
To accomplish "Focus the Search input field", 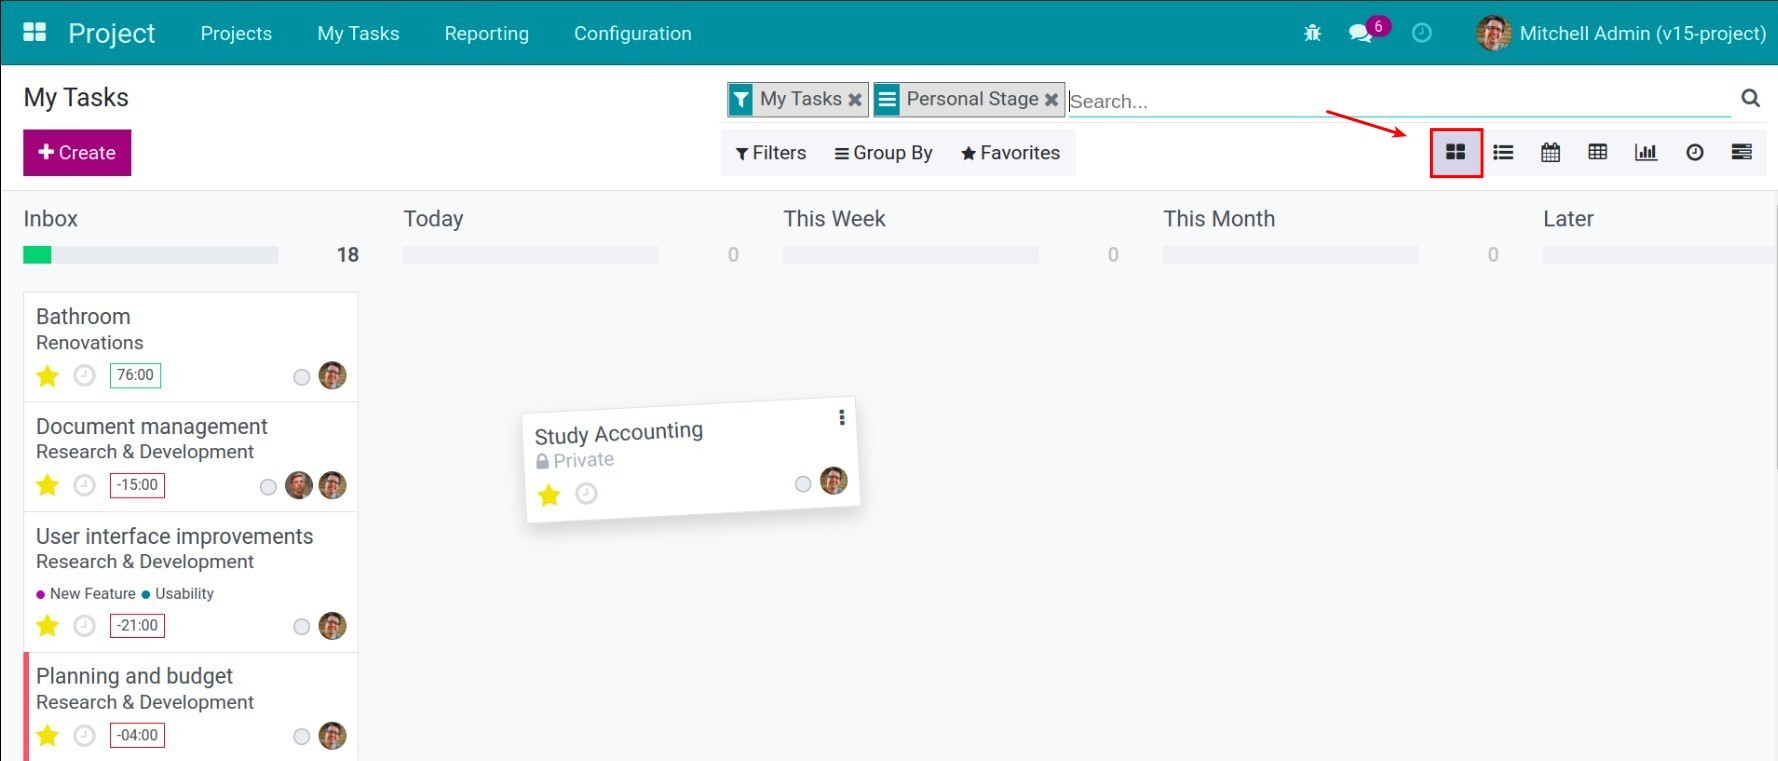I will tap(1400, 101).
